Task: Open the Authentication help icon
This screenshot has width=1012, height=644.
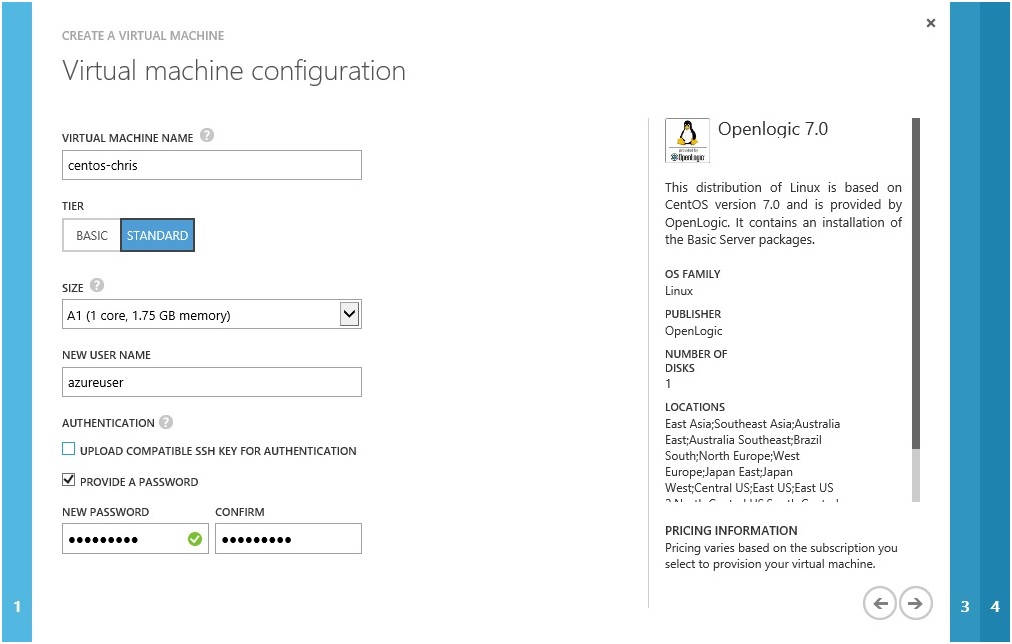Action: [x=166, y=422]
